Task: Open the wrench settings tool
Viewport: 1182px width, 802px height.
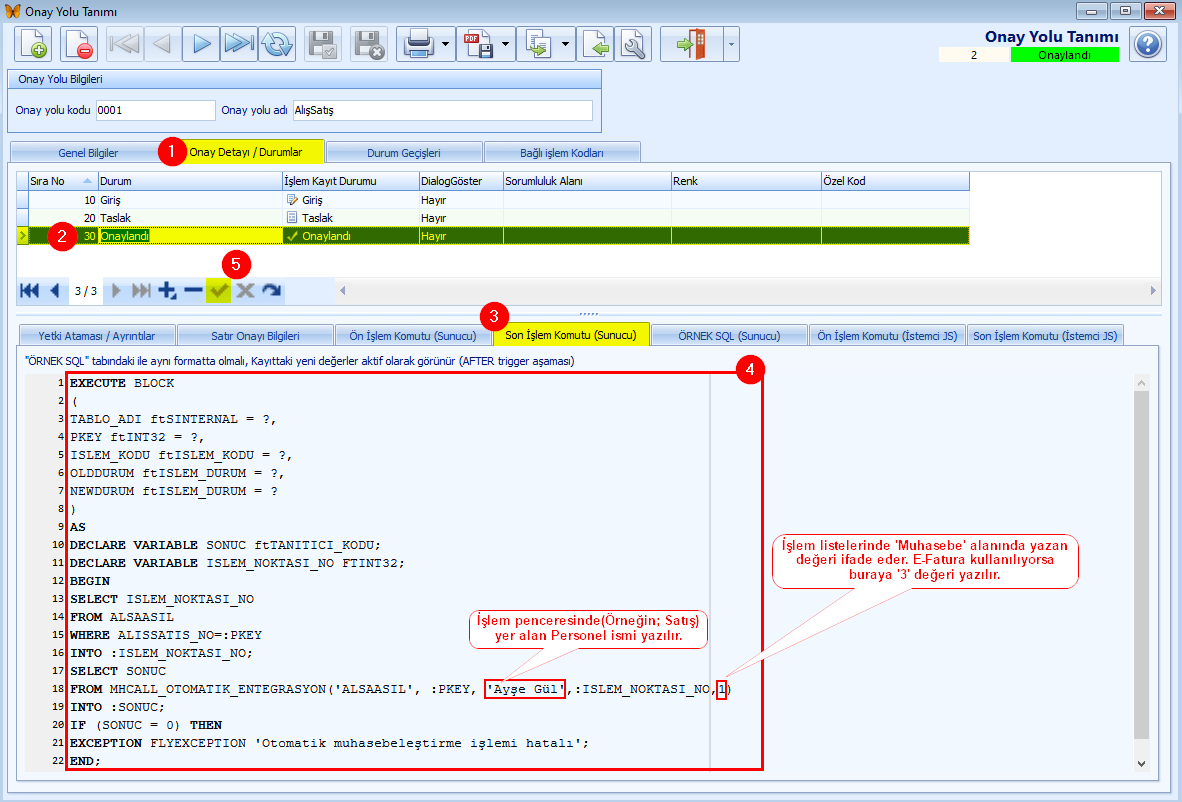Action: pyautogui.click(x=632, y=44)
